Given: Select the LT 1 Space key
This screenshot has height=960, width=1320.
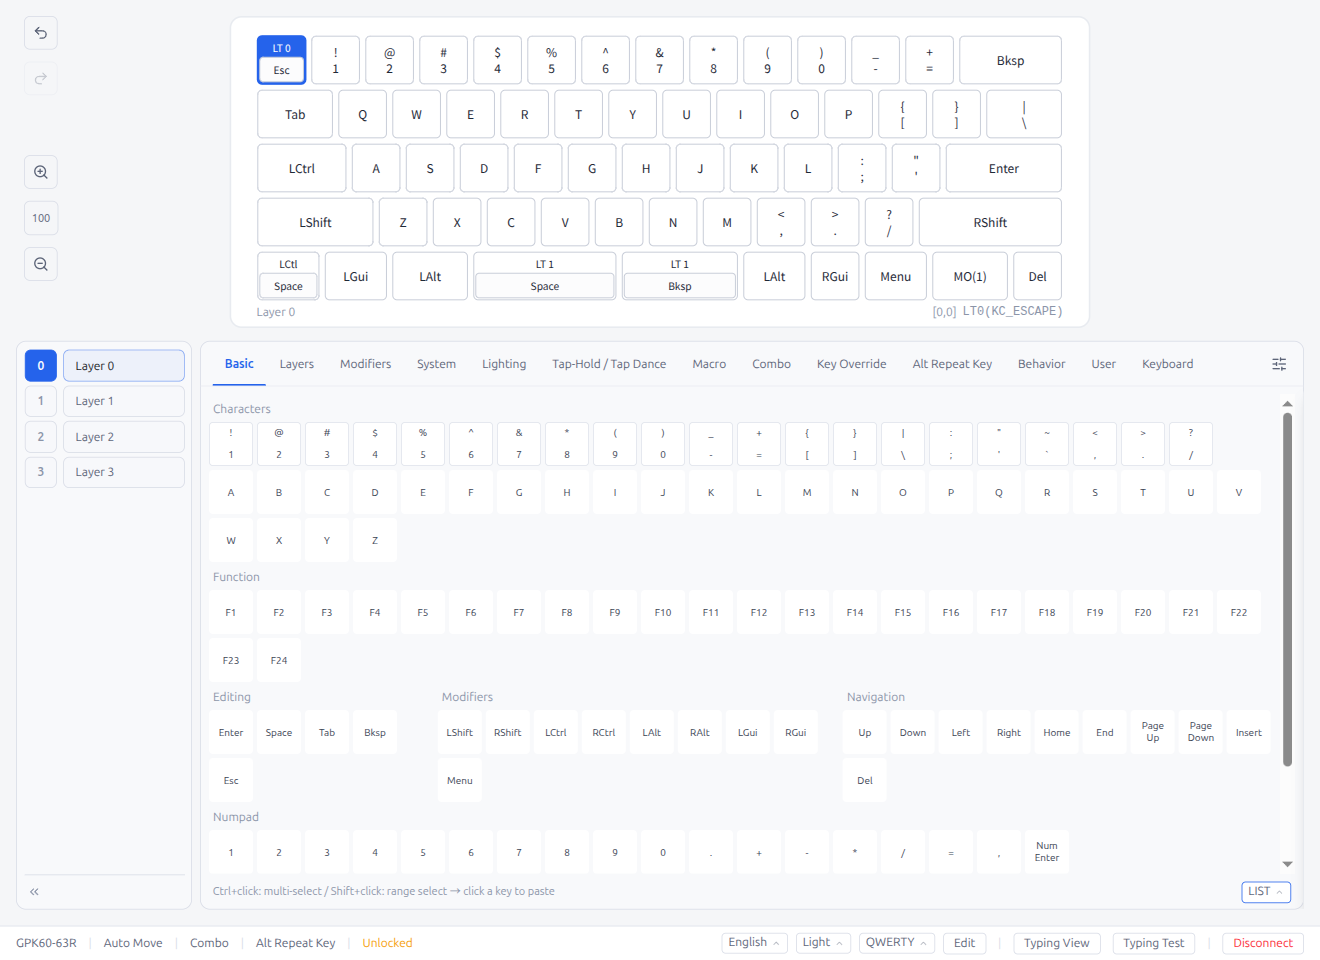Looking at the screenshot, I should [545, 276].
